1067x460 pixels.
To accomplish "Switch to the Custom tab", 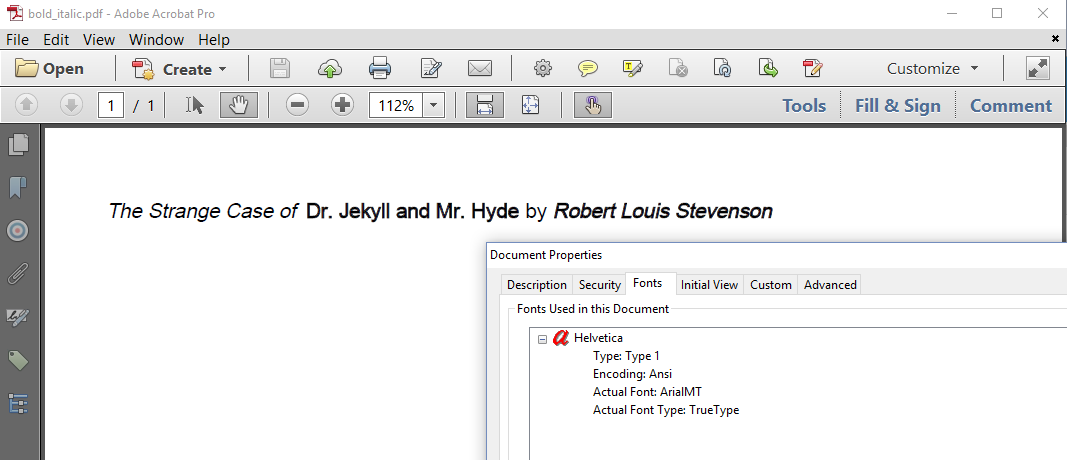I will (770, 285).
